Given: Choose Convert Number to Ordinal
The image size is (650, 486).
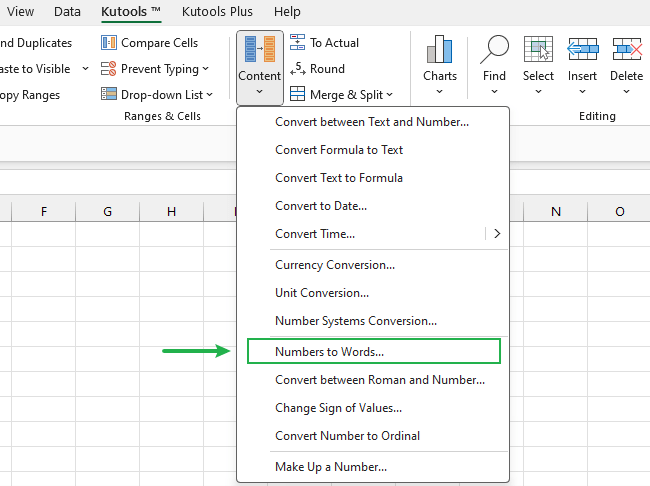Looking at the screenshot, I should coord(372,436).
